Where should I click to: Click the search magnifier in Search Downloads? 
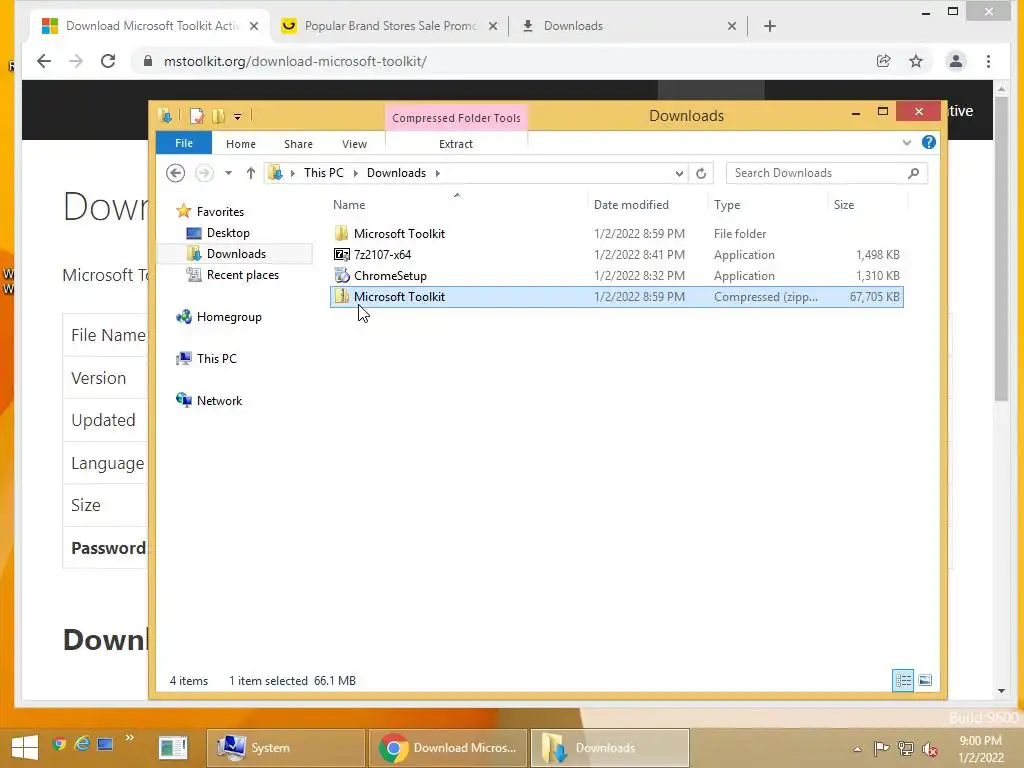(x=913, y=173)
